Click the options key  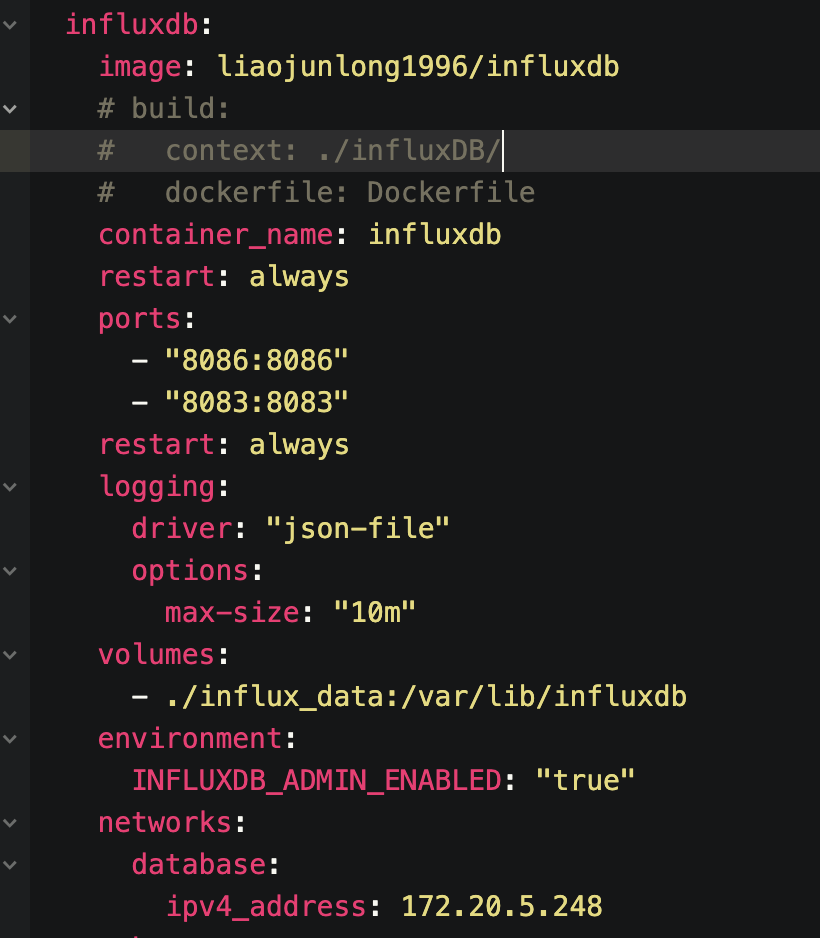pyautogui.click(x=190, y=571)
